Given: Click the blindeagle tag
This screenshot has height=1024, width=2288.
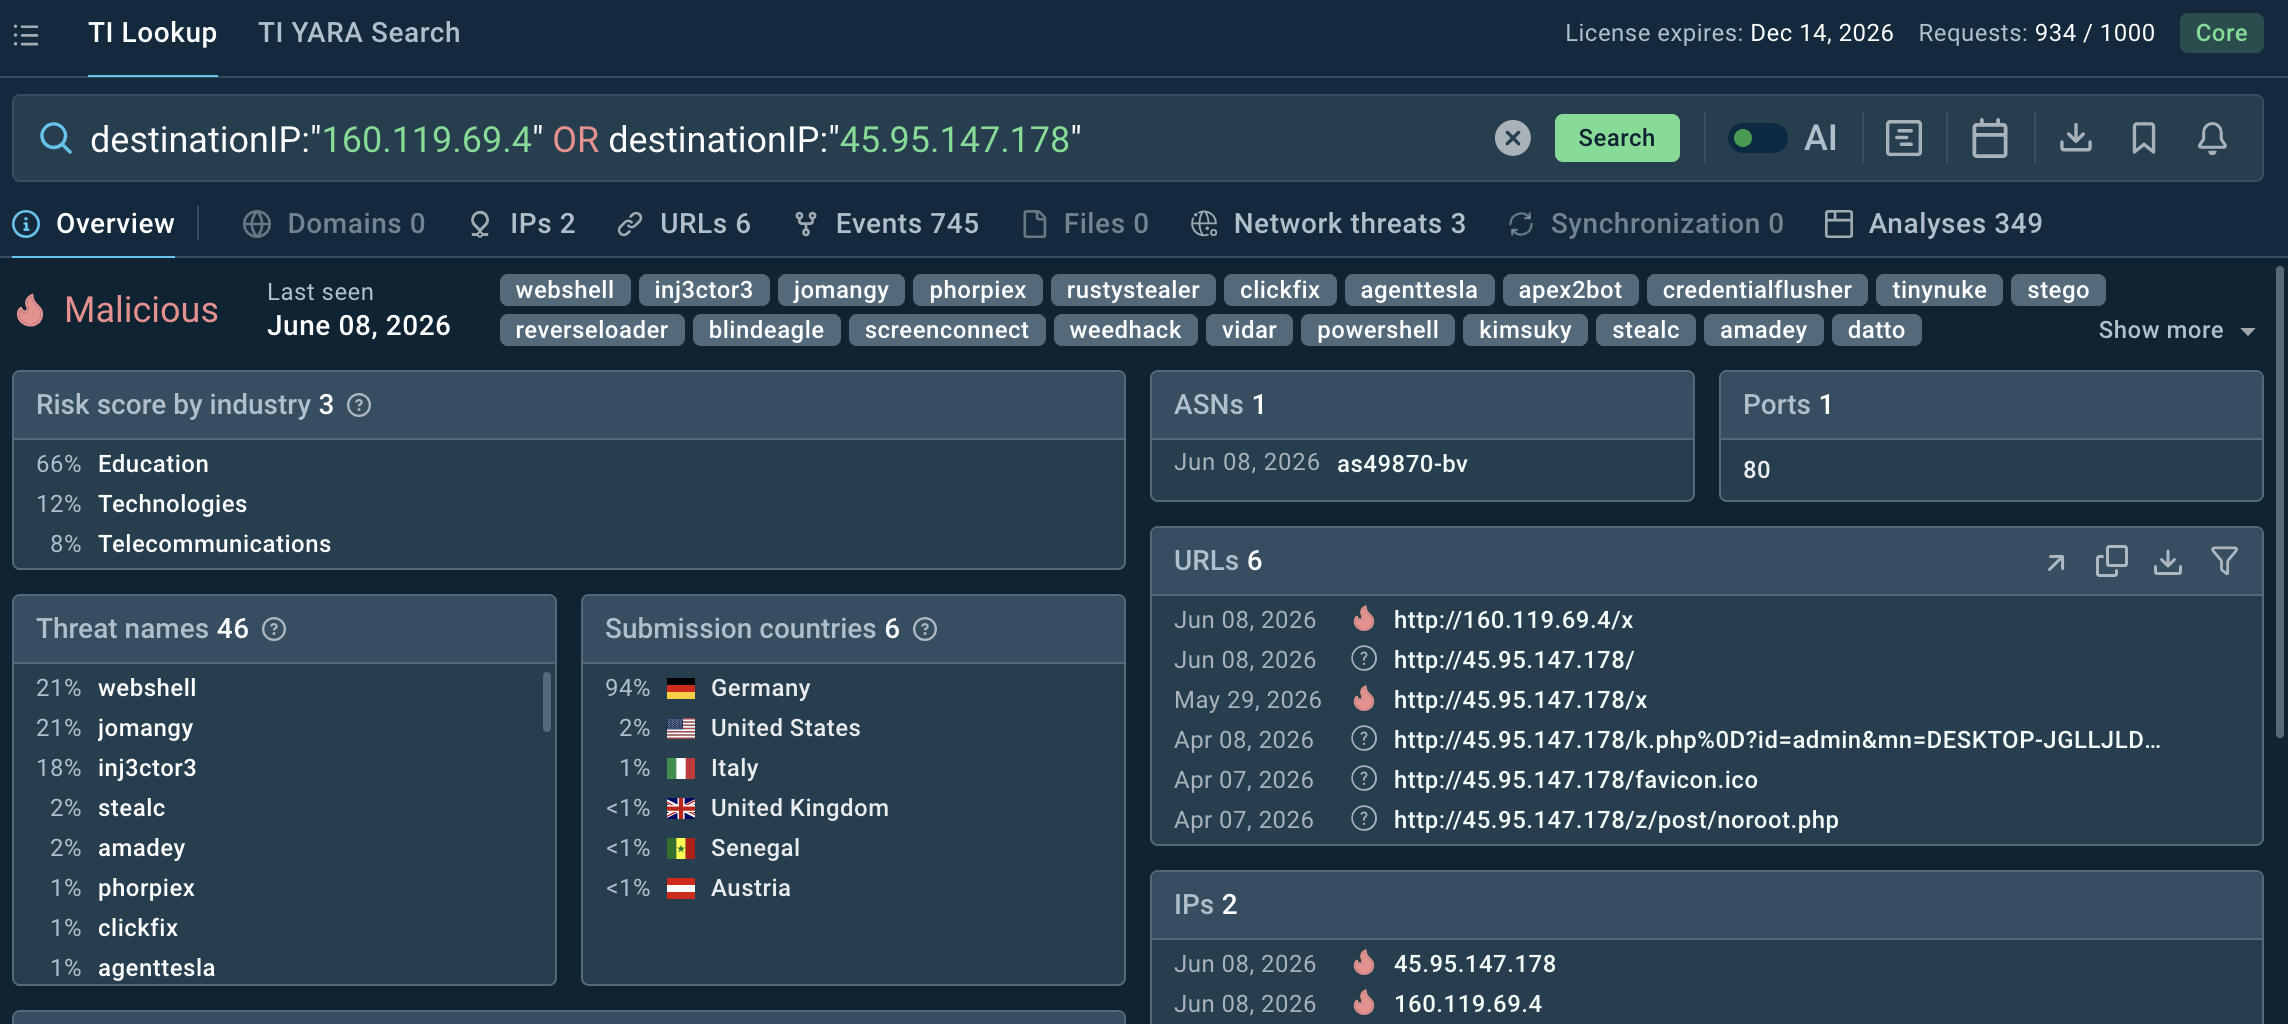Looking at the screenshot, I should (767, 330).
